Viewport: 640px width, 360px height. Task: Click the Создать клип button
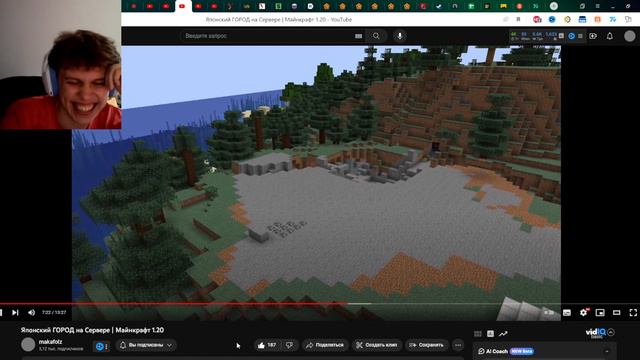[377, 345]
